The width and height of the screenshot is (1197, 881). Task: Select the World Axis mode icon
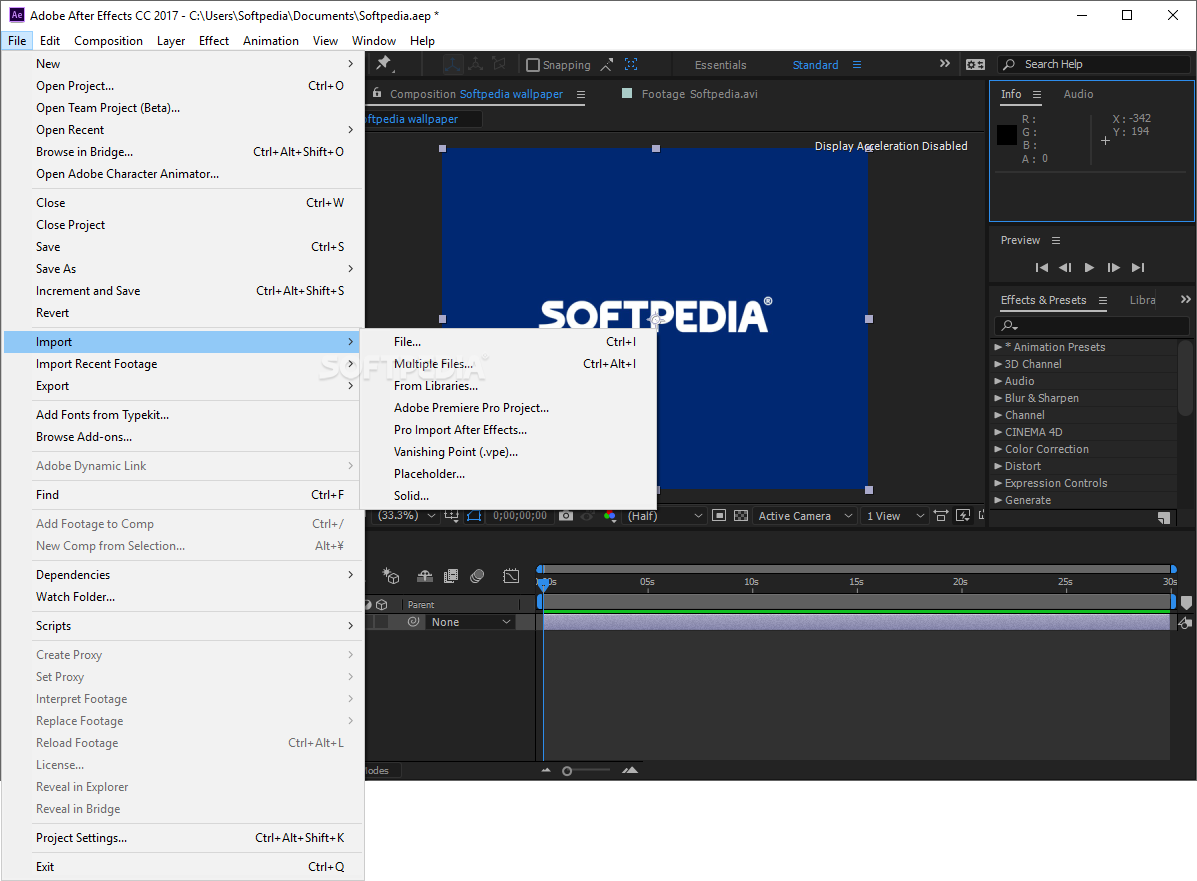coord(476,64)
